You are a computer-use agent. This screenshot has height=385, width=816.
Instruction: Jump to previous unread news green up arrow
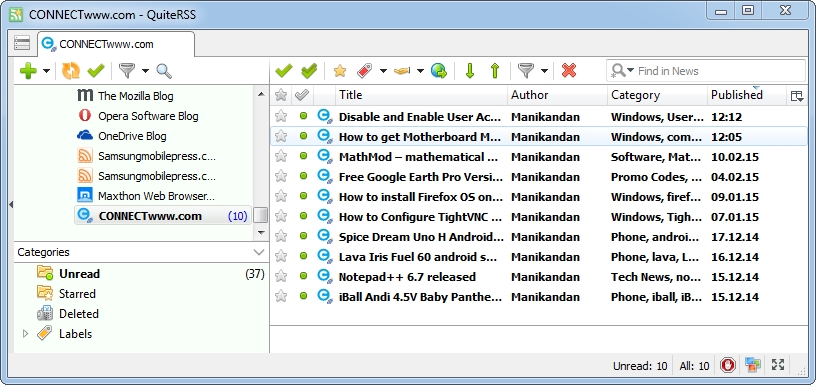(x=495, y=71)
